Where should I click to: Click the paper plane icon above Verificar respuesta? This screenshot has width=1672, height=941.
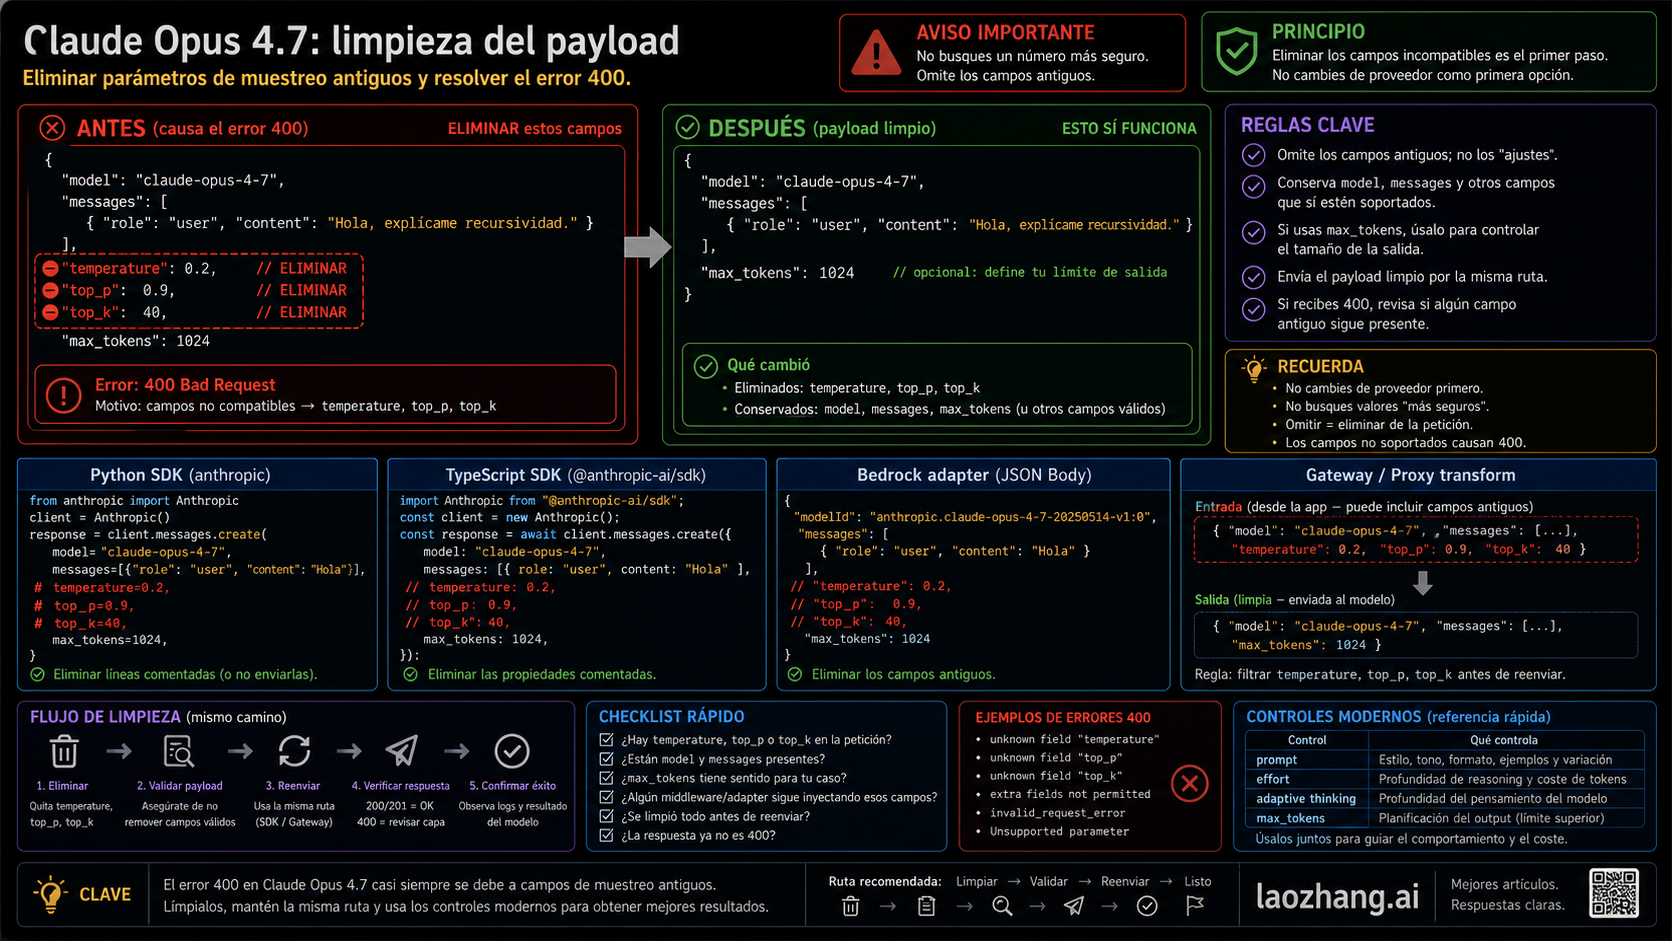[x=402, y=751]
